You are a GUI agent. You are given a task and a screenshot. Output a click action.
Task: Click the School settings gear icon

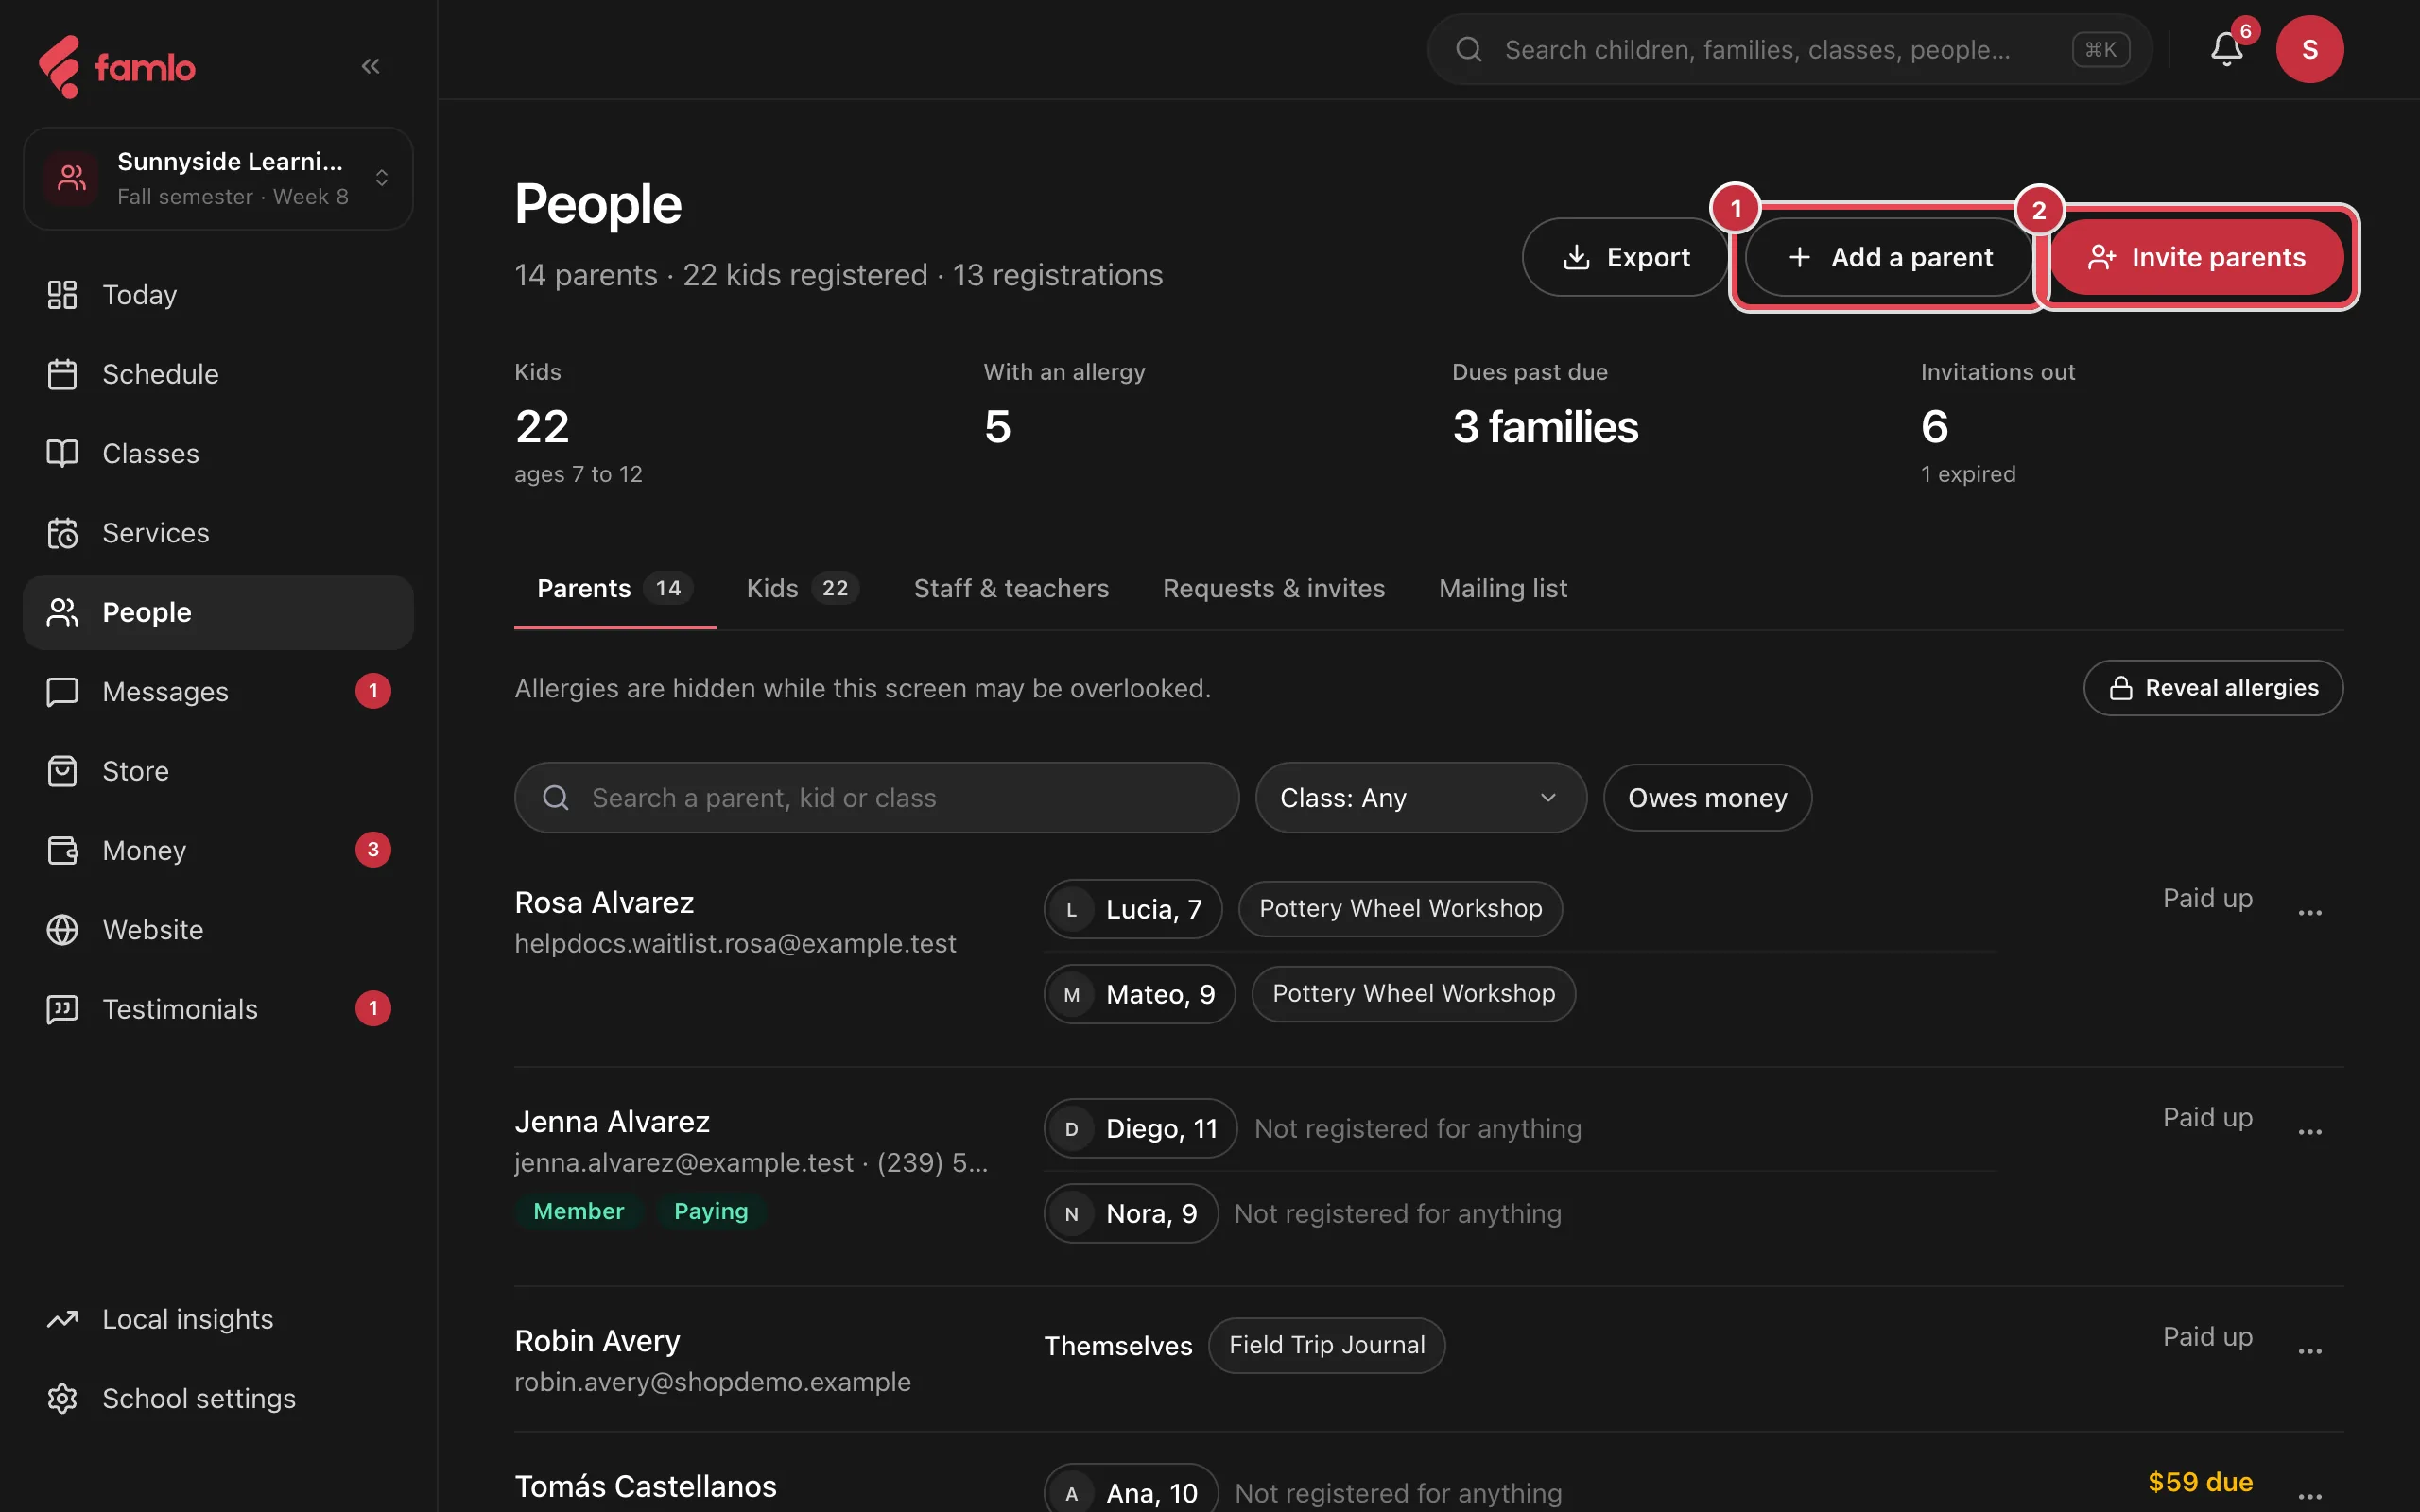[x=62, y=1398]
